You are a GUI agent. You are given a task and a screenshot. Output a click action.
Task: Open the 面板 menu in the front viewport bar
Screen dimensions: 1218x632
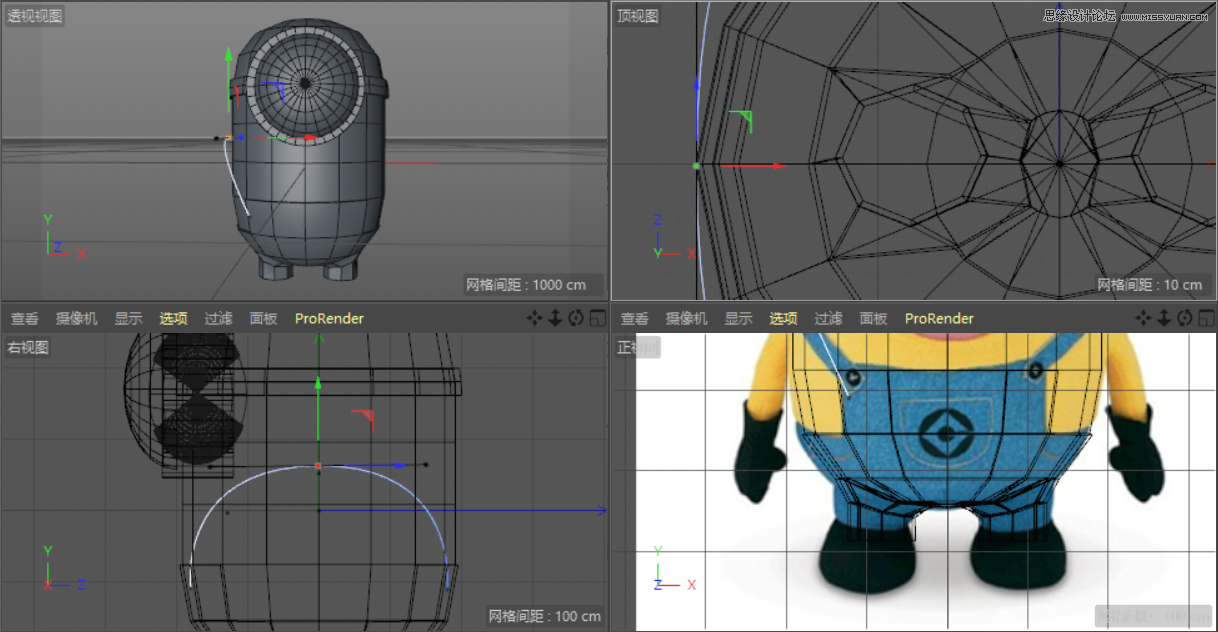click(x=873, y=318)
